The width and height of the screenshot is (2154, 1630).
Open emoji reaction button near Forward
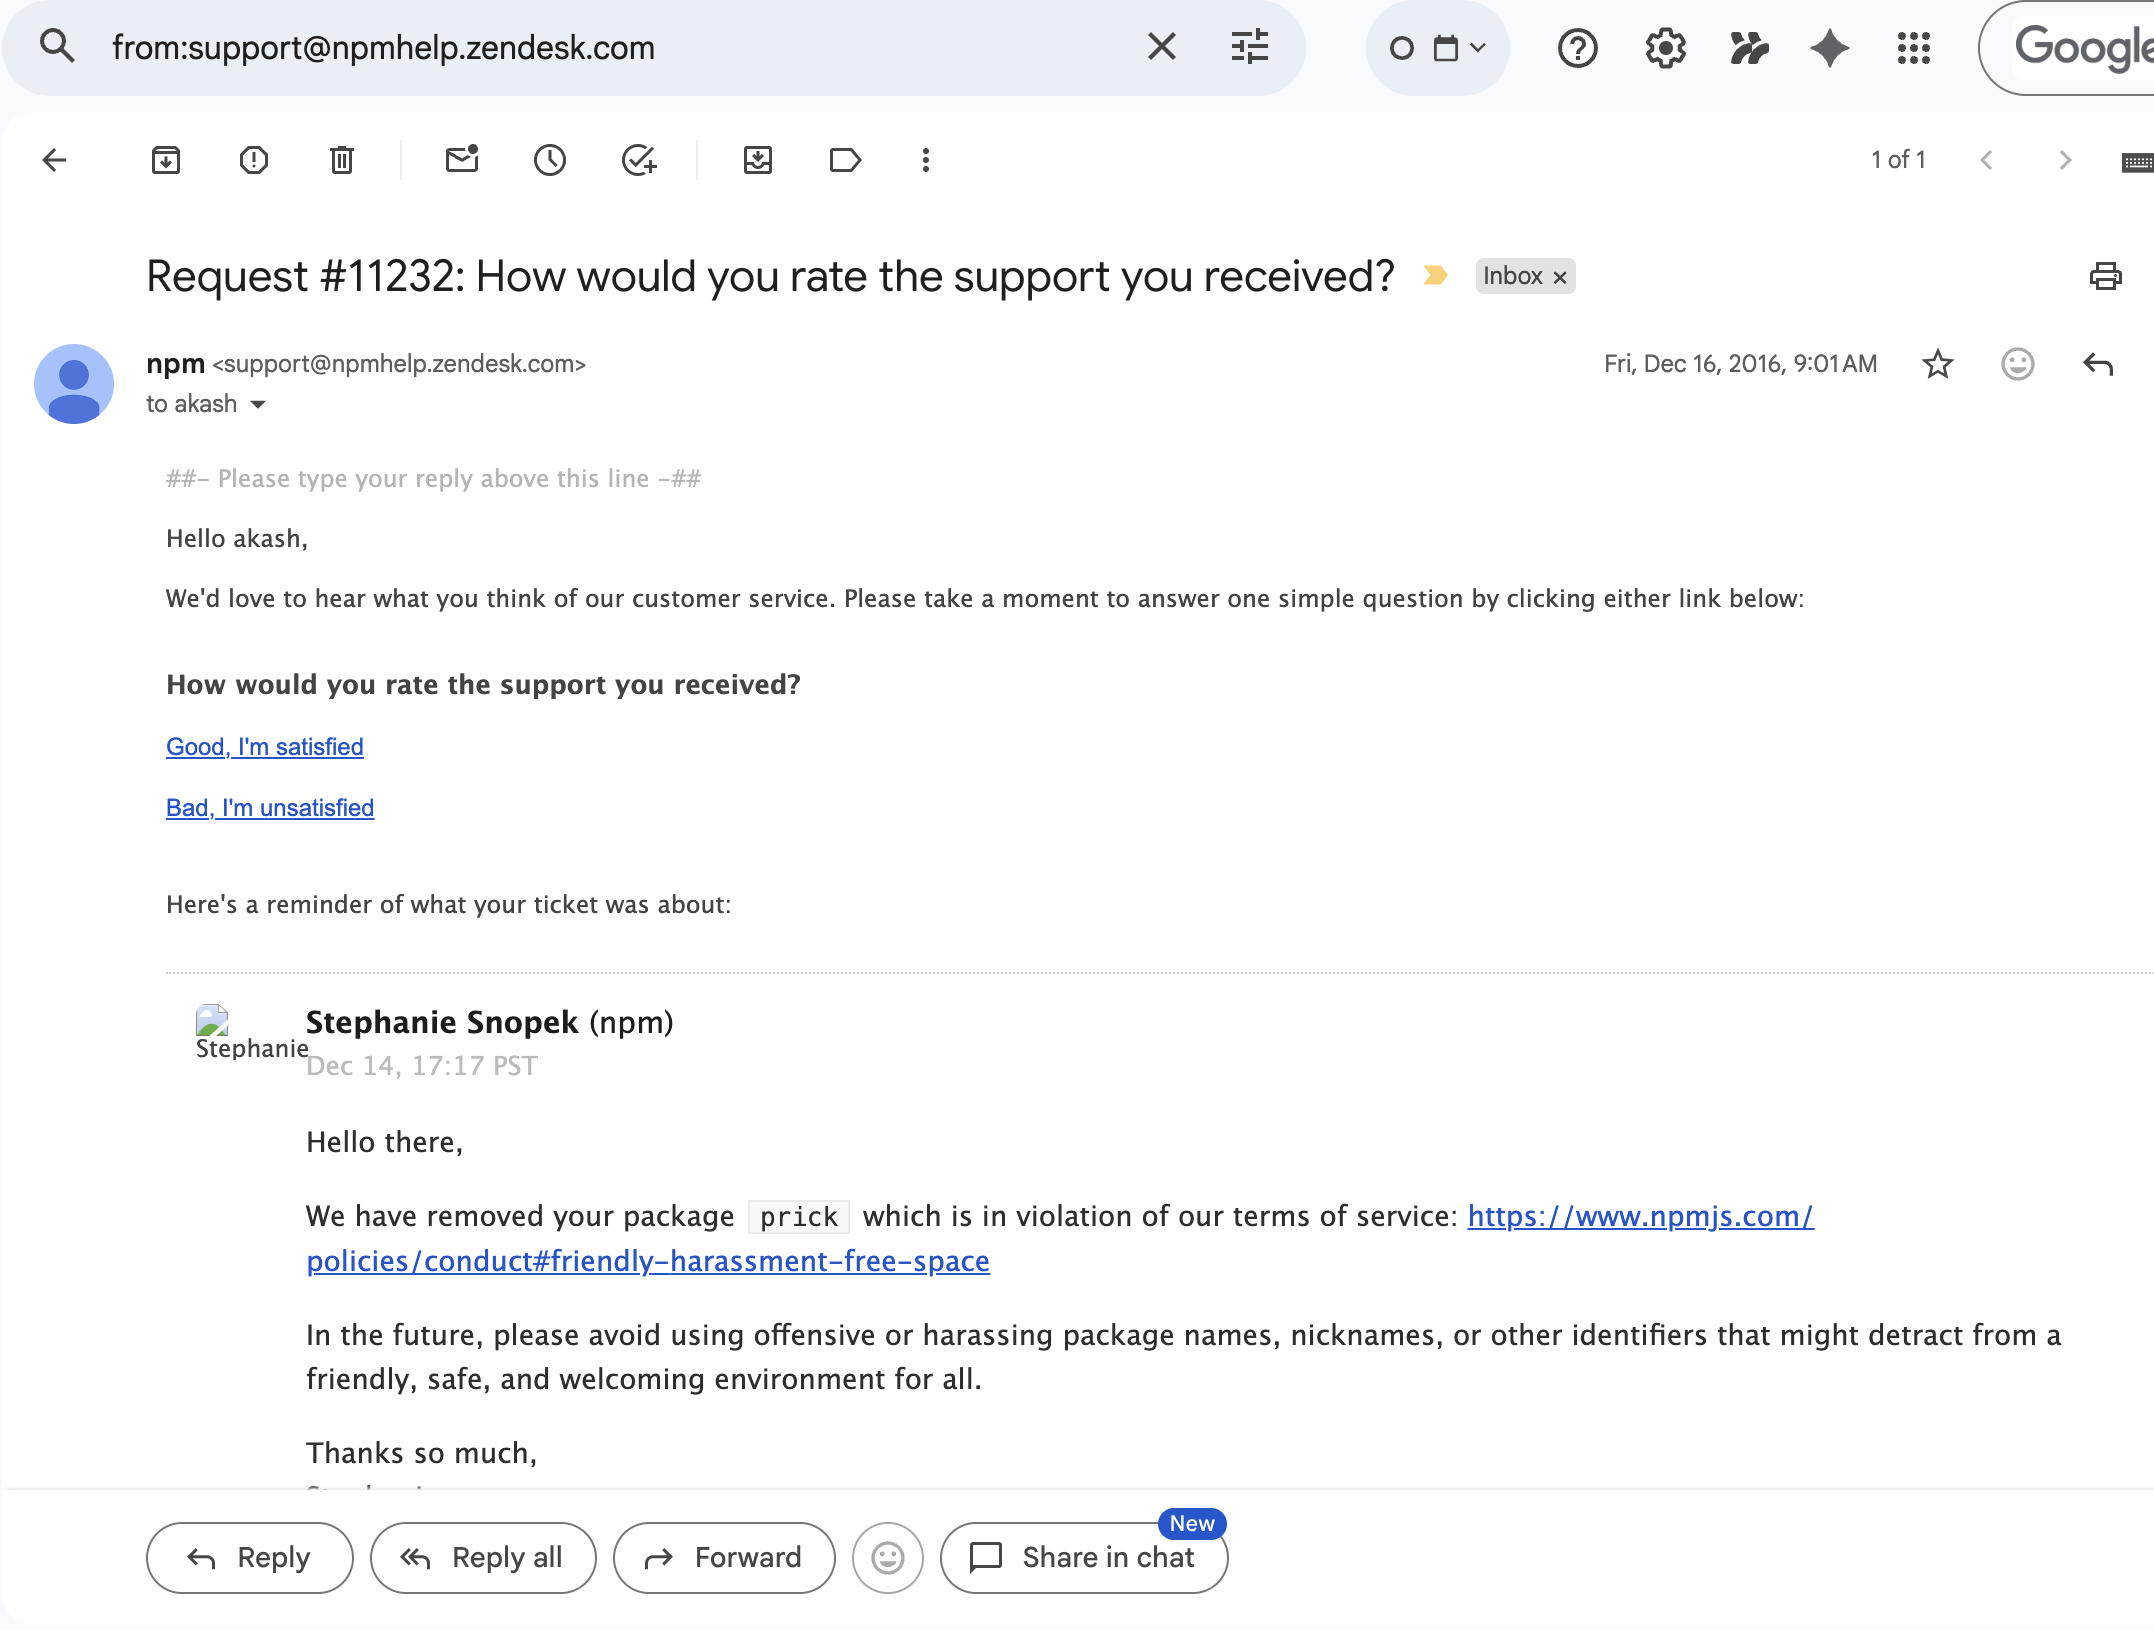(x=888, y=1558)
